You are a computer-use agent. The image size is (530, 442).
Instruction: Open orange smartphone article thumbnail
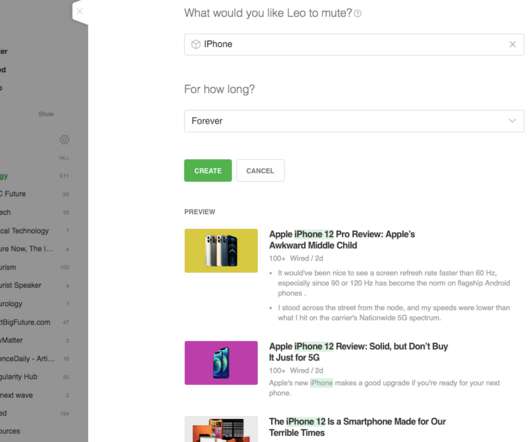(x=221, y=429)
